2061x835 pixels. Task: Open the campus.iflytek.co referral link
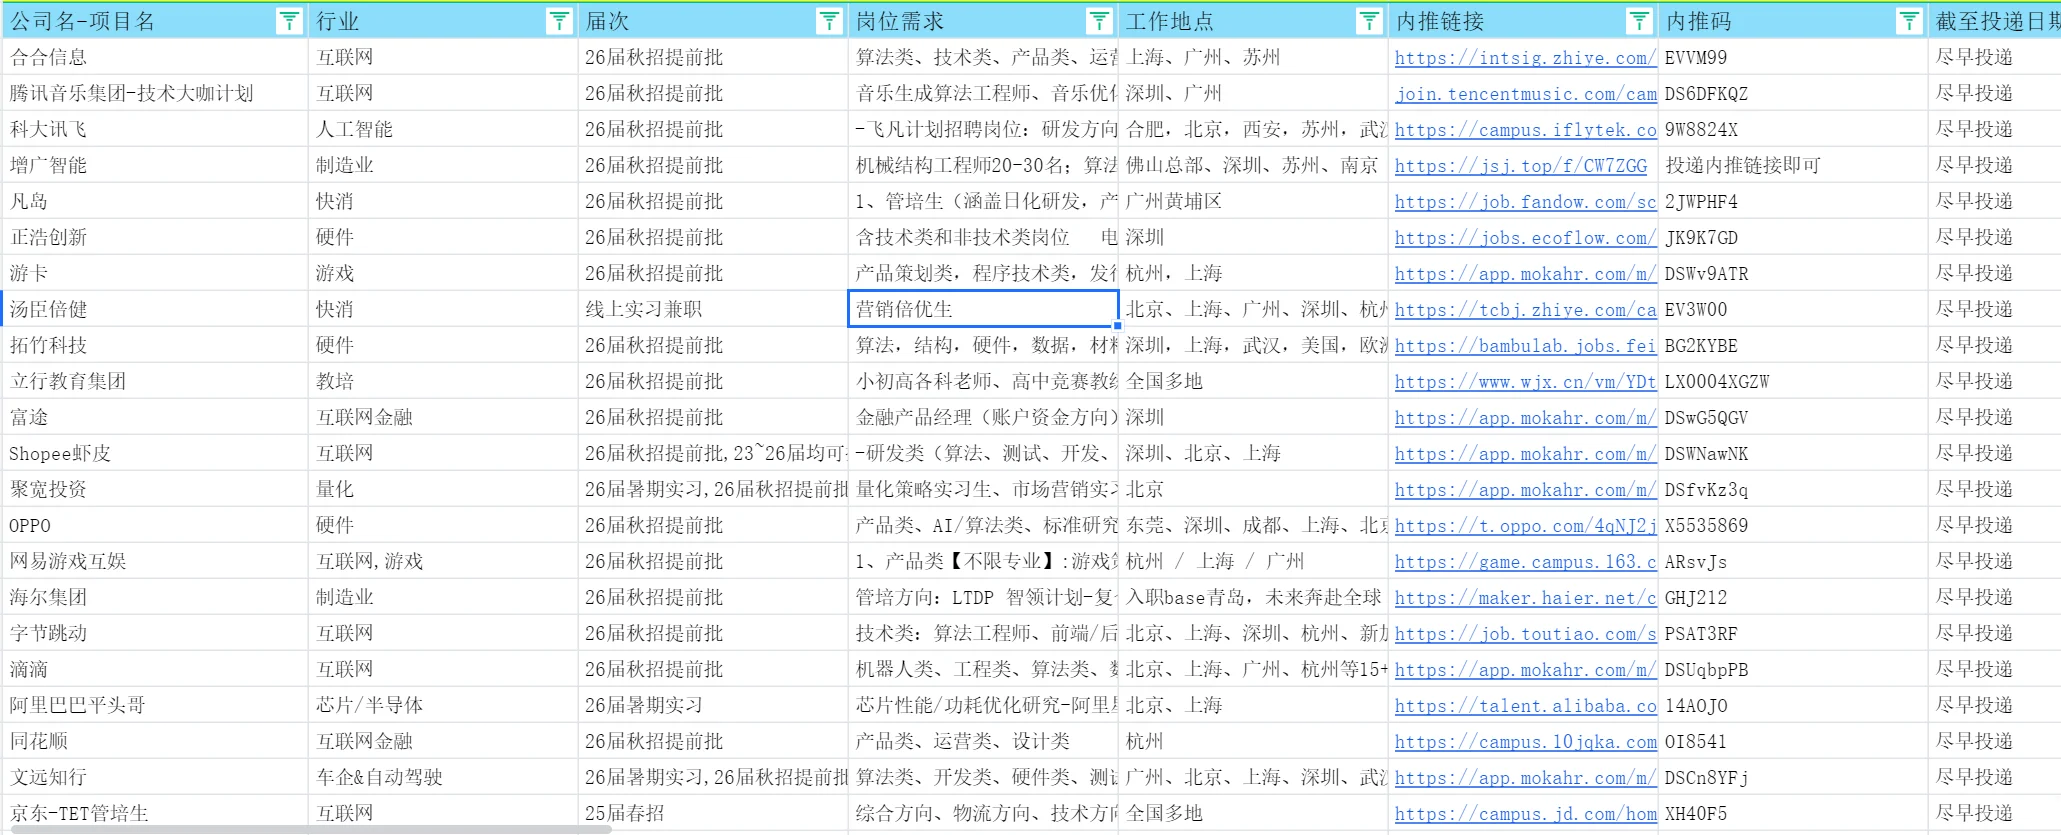point(1525,130)
